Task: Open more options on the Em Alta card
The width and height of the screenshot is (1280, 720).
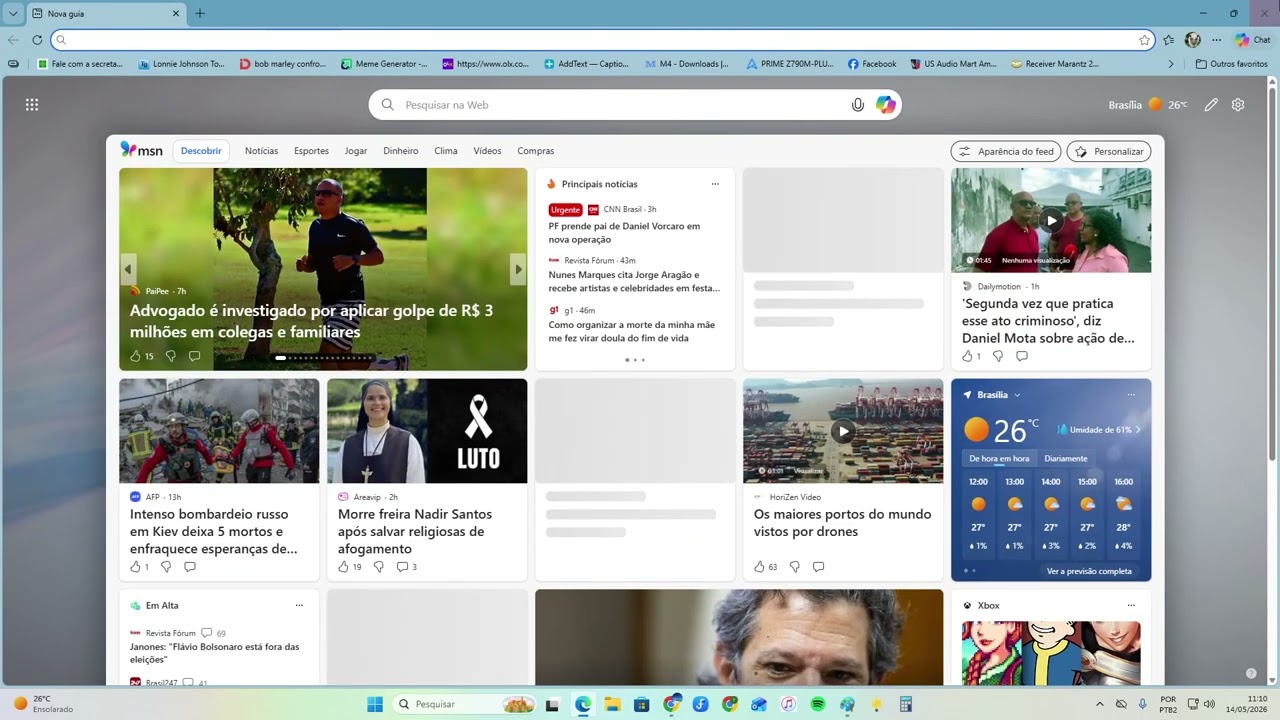Action: tap(299, 606)
